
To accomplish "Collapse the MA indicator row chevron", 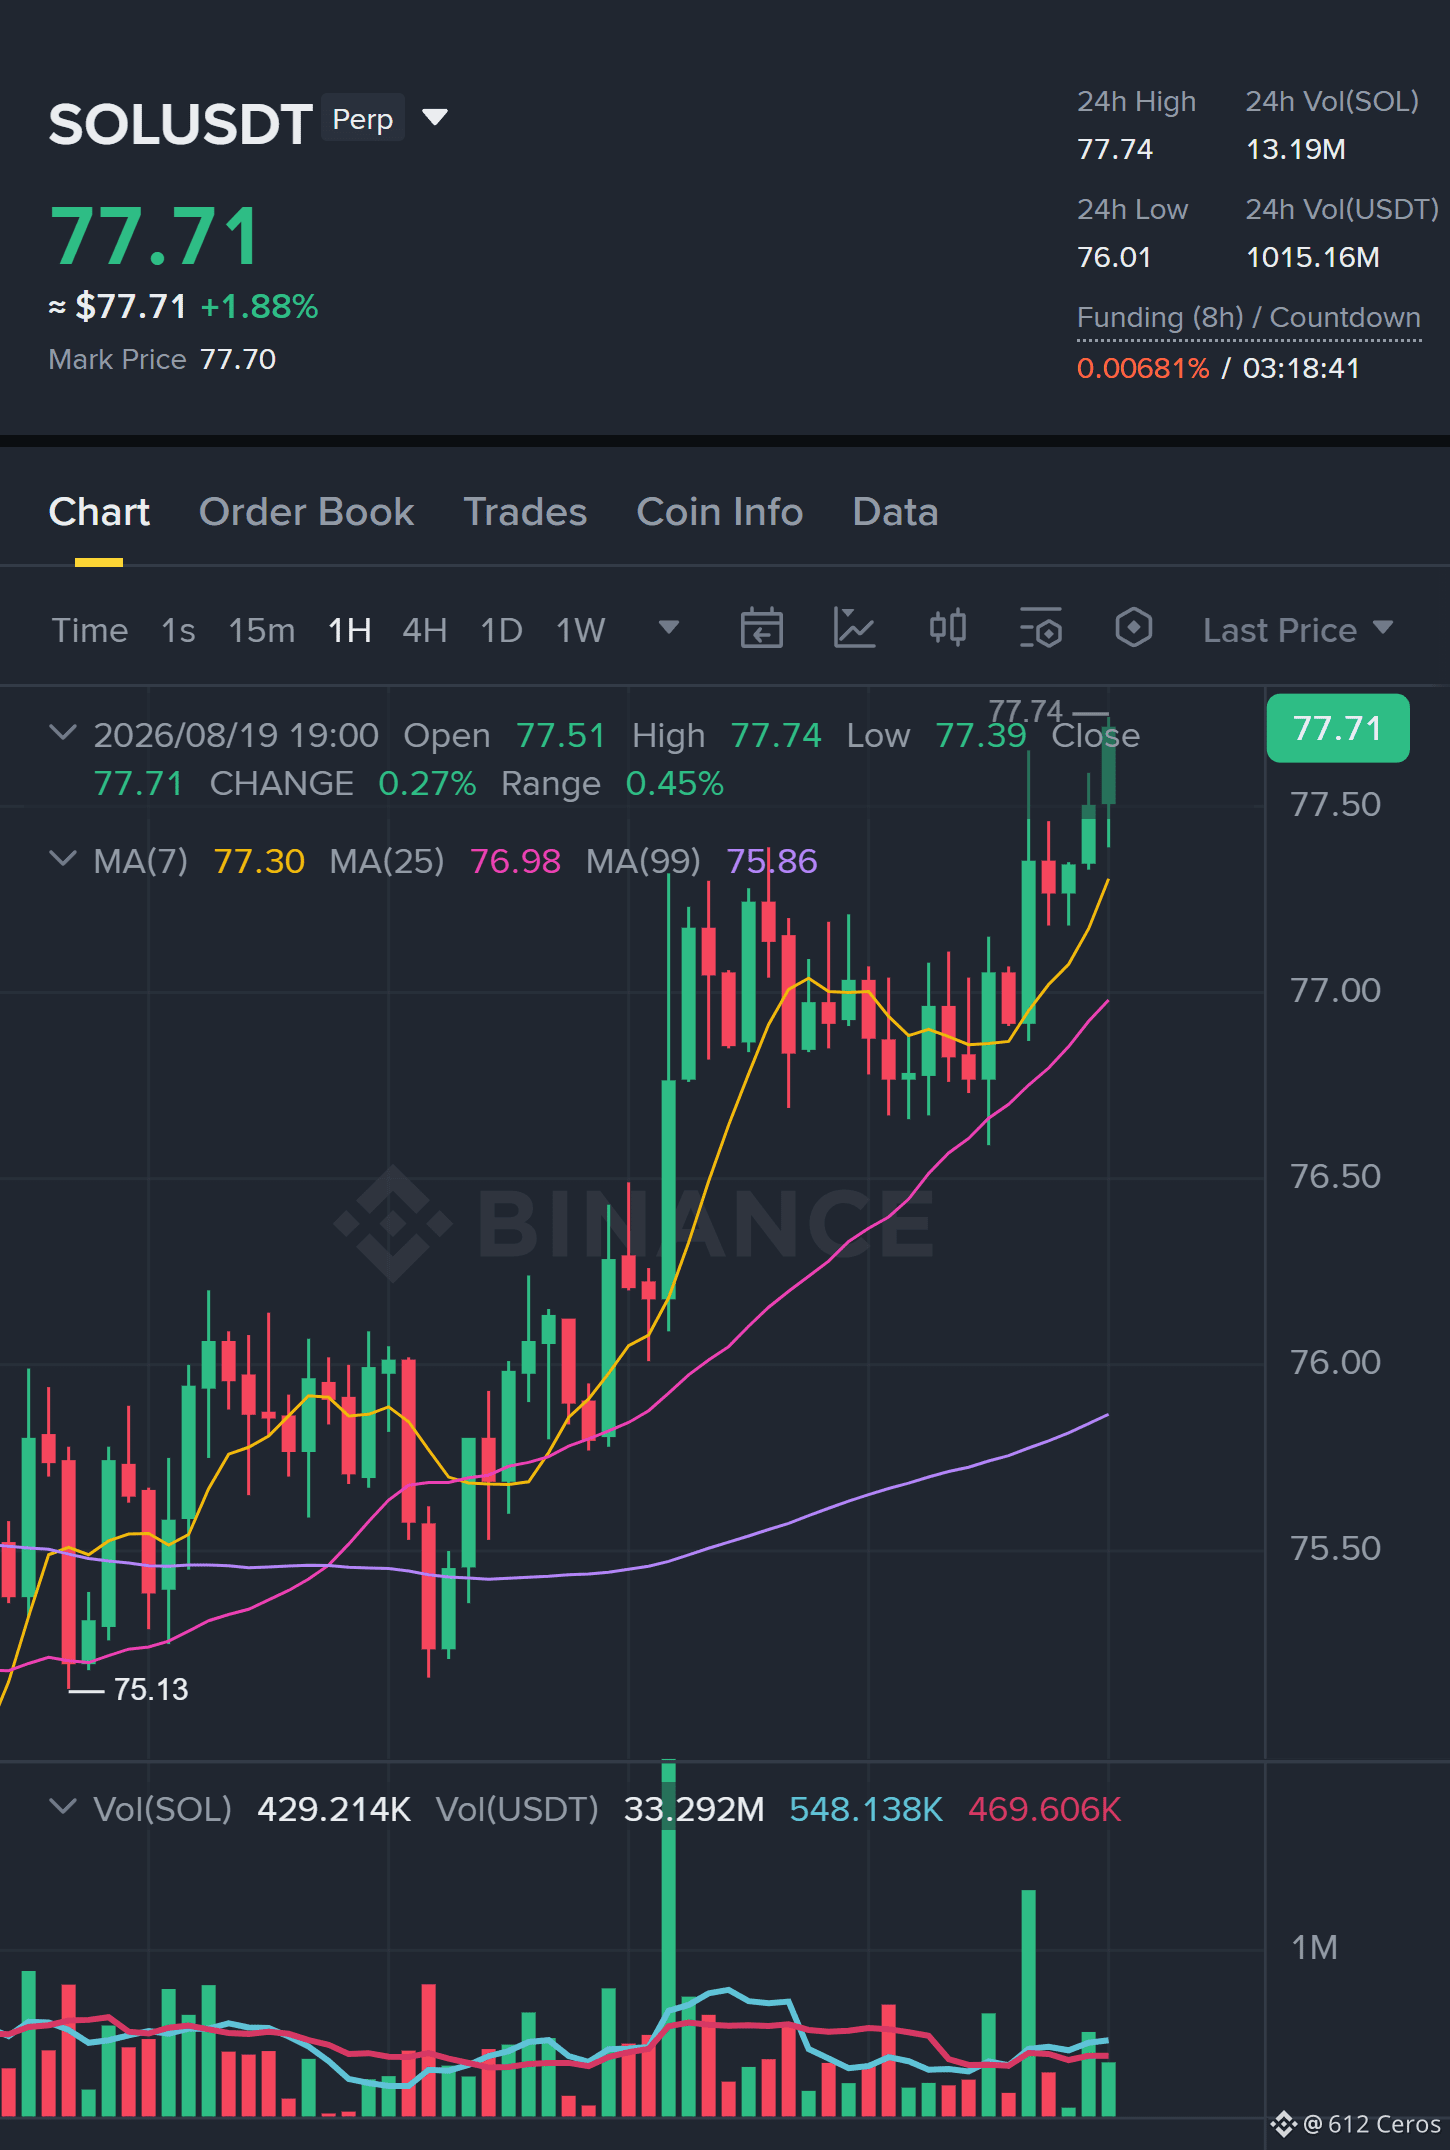I will click(x=63, y=859).
